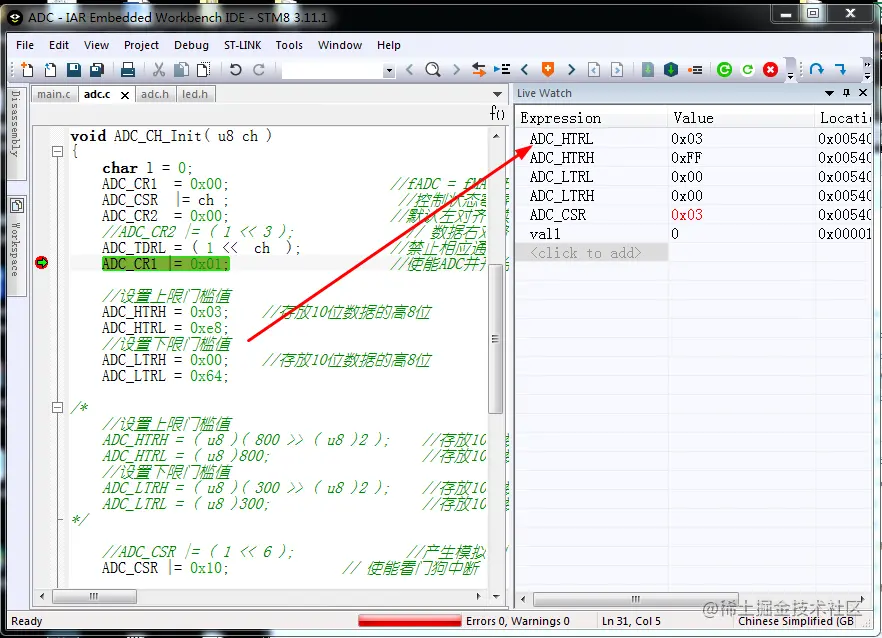Image resolution: width=882 pixels, height=638 pixels.
Task: Click the editor horizontal scrollbar thumb
Action: [94, 596]
